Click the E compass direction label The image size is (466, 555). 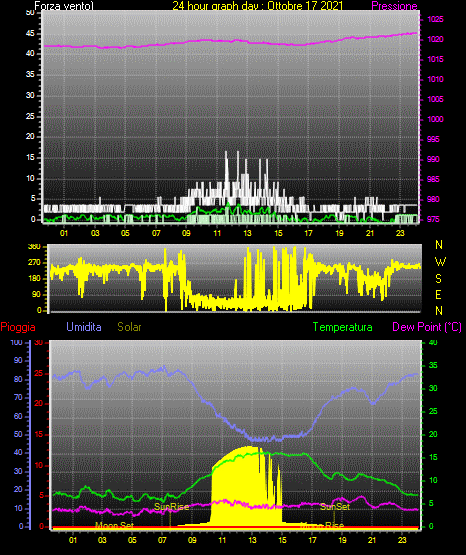coord(438,295)
